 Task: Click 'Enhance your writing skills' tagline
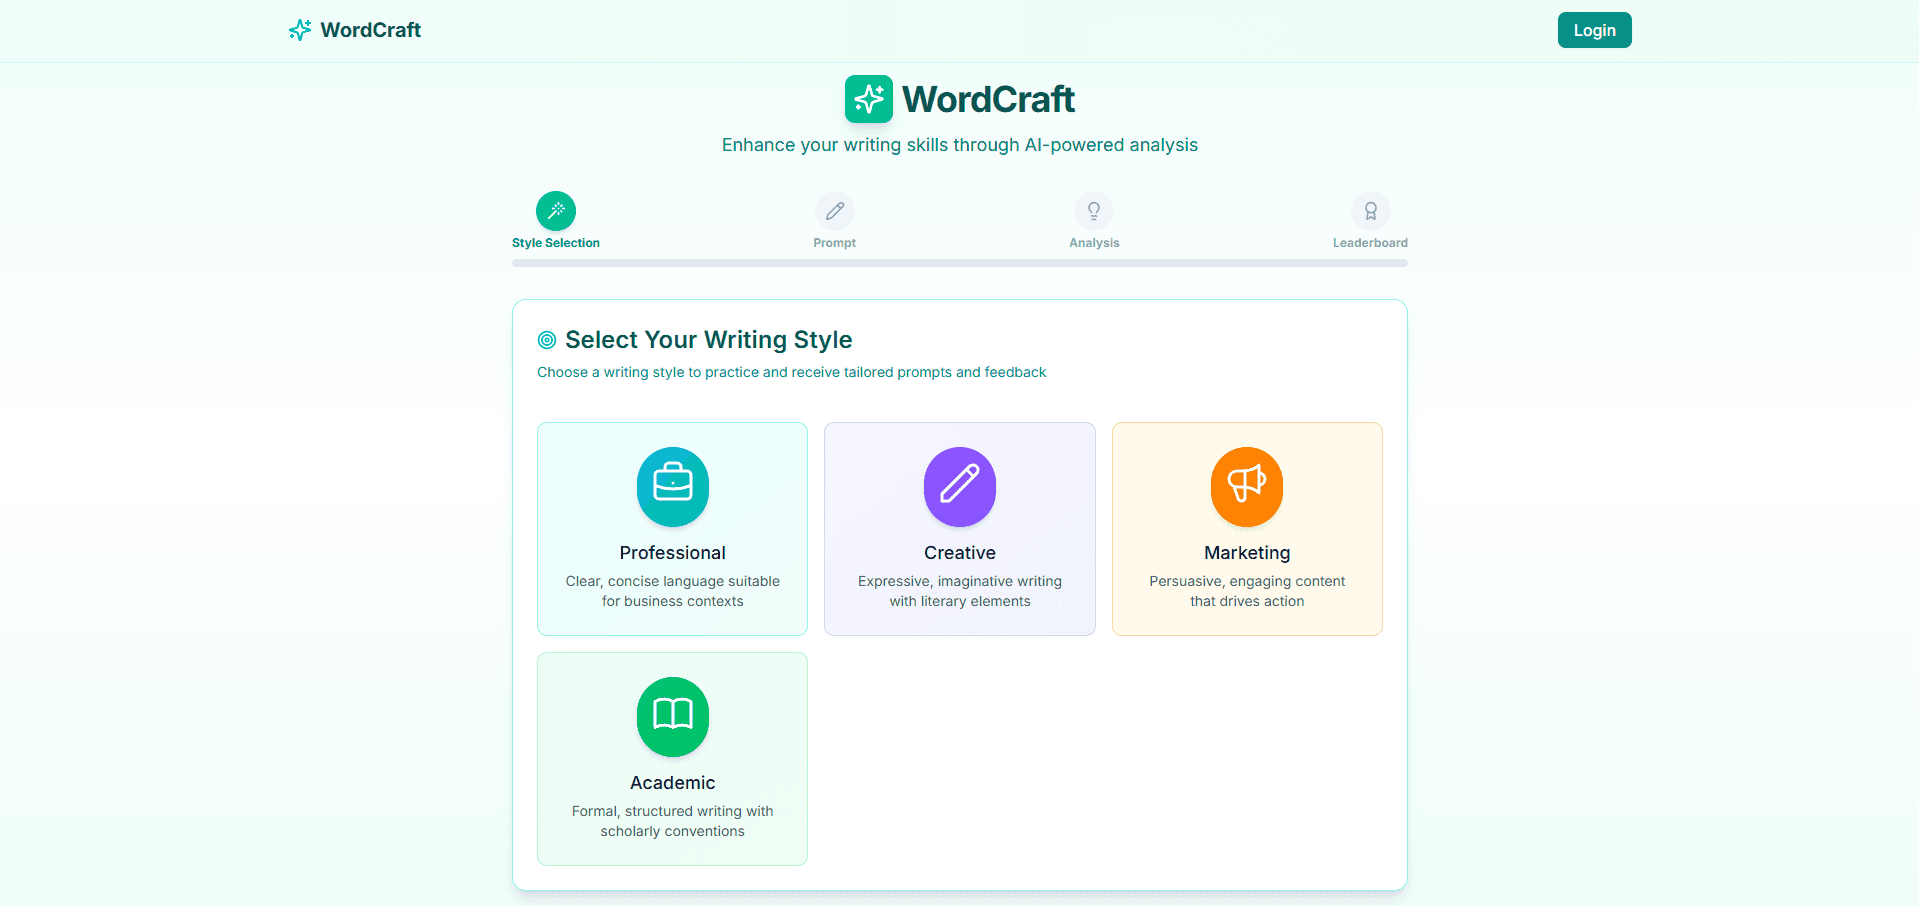960,145
